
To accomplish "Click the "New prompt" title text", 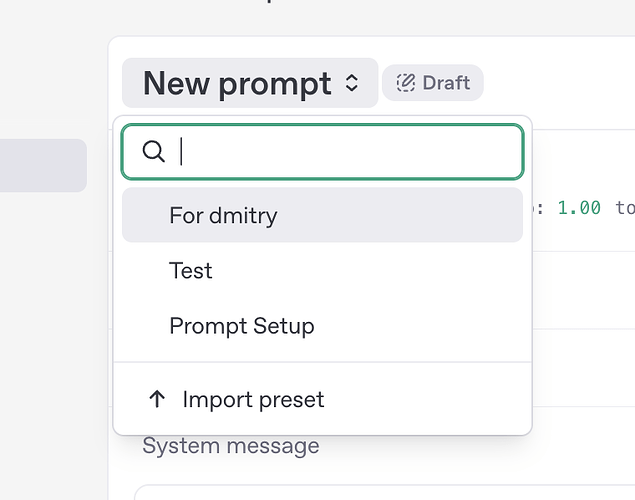I will click(x=237, y=84).
